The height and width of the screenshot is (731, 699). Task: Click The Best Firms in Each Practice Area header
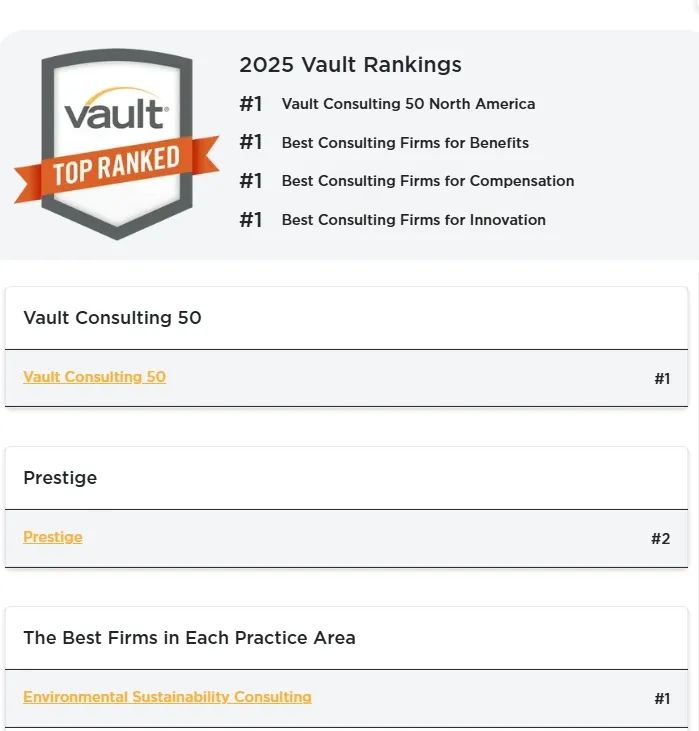coord(189,638)
